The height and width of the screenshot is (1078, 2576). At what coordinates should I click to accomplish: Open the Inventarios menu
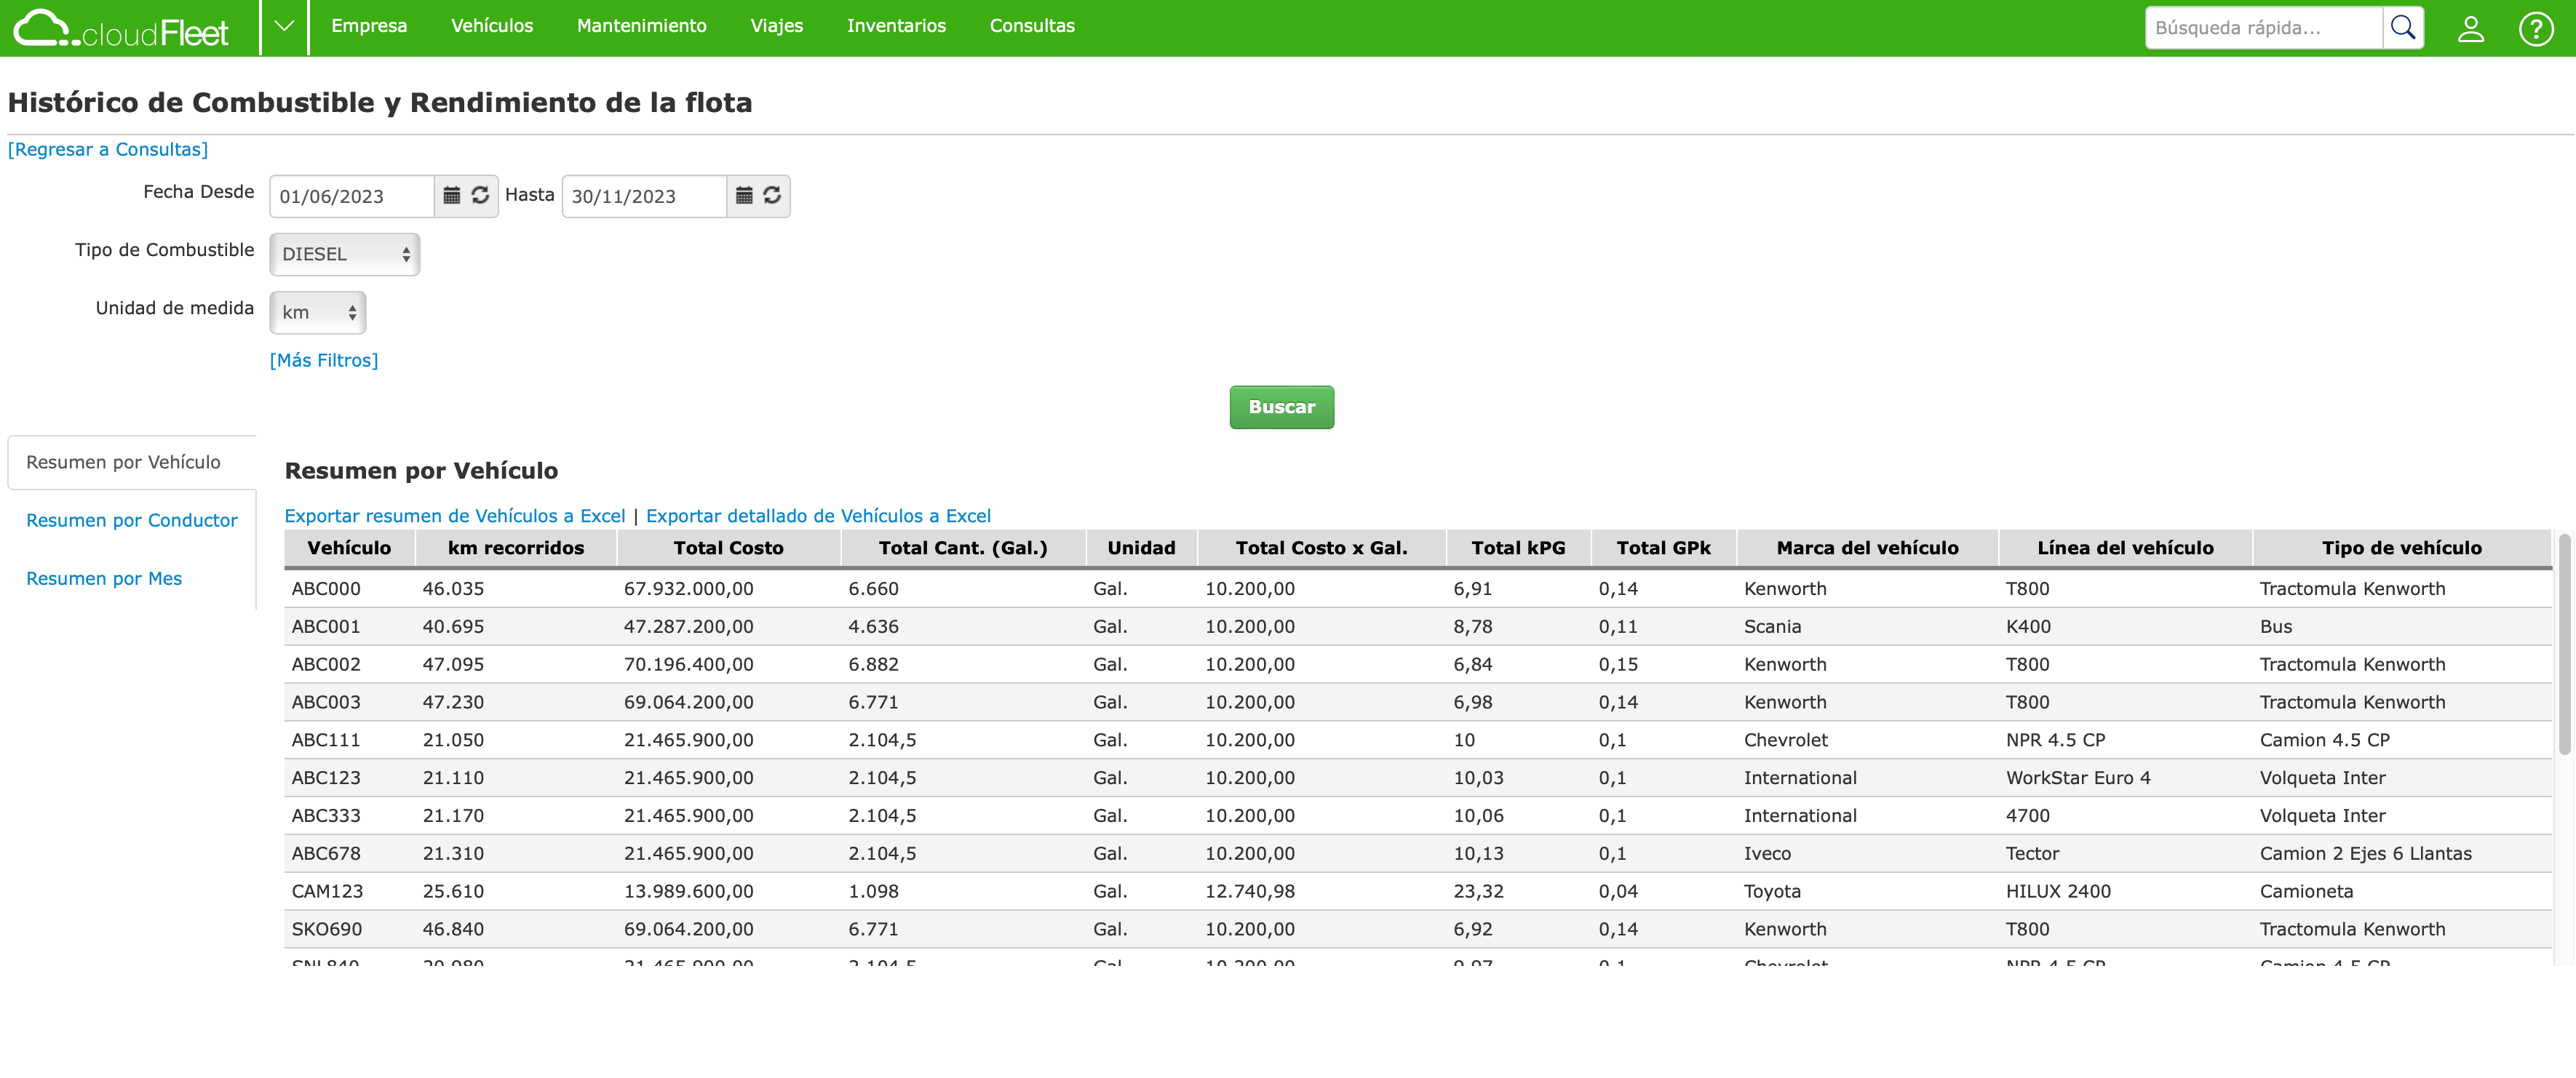coord(896,26)
